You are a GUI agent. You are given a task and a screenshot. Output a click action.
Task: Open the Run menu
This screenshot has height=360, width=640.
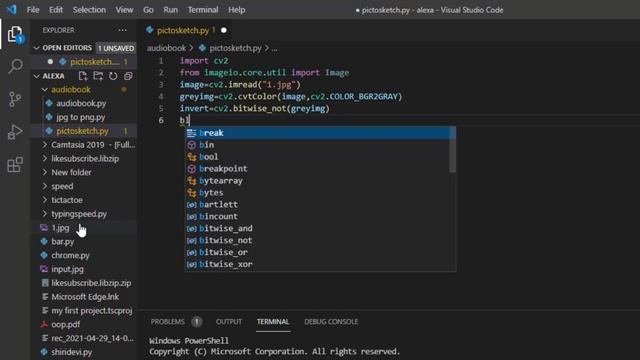tap(170, 9)
